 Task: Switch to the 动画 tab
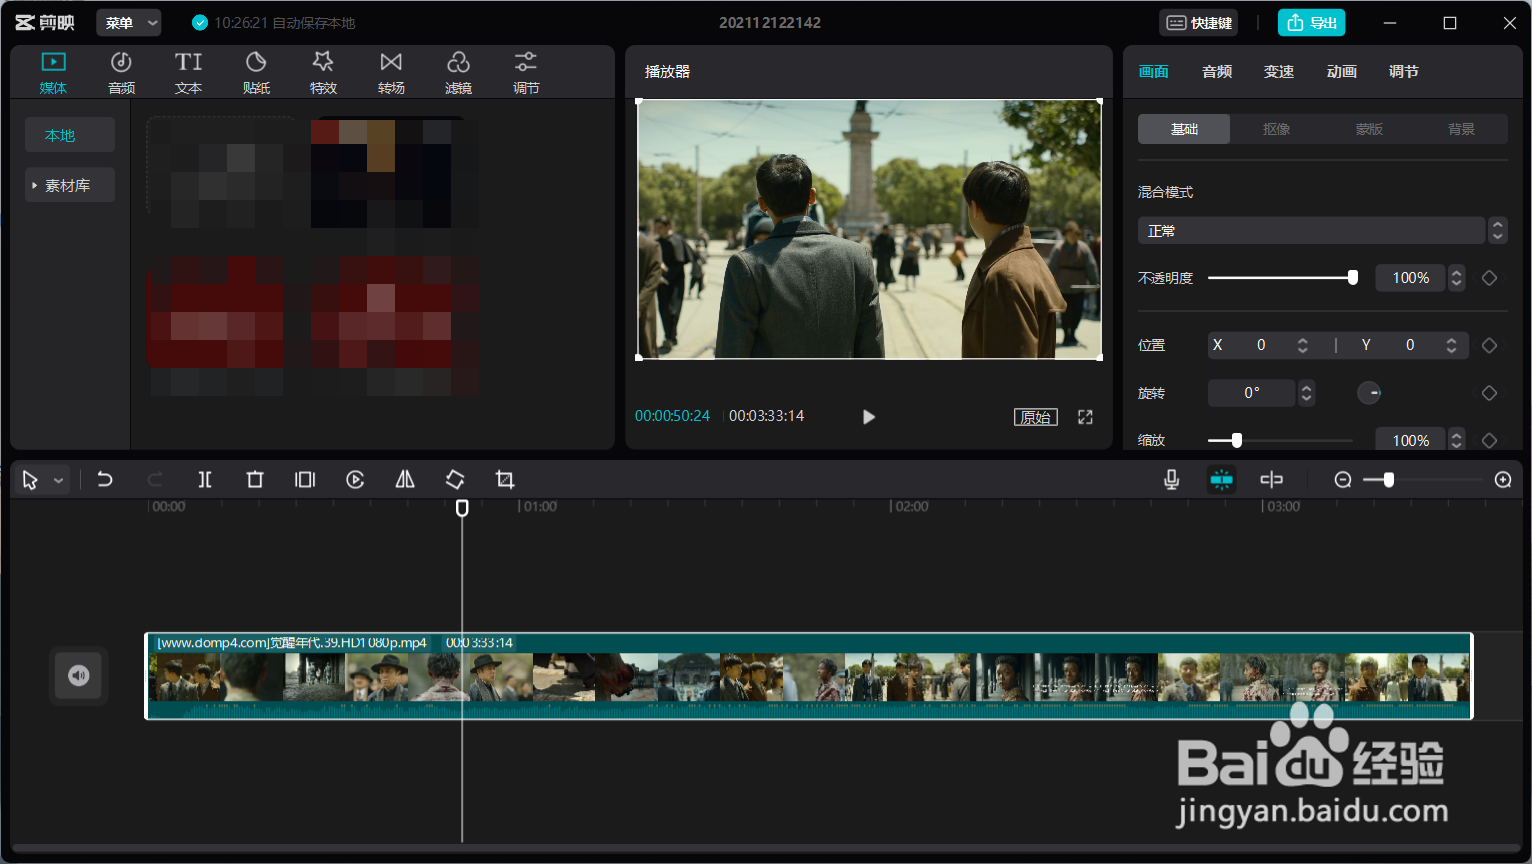1342,72
